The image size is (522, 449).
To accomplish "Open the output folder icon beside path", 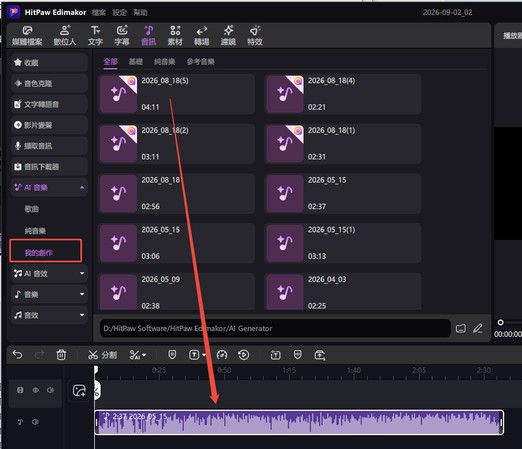I will coord(461,329).
